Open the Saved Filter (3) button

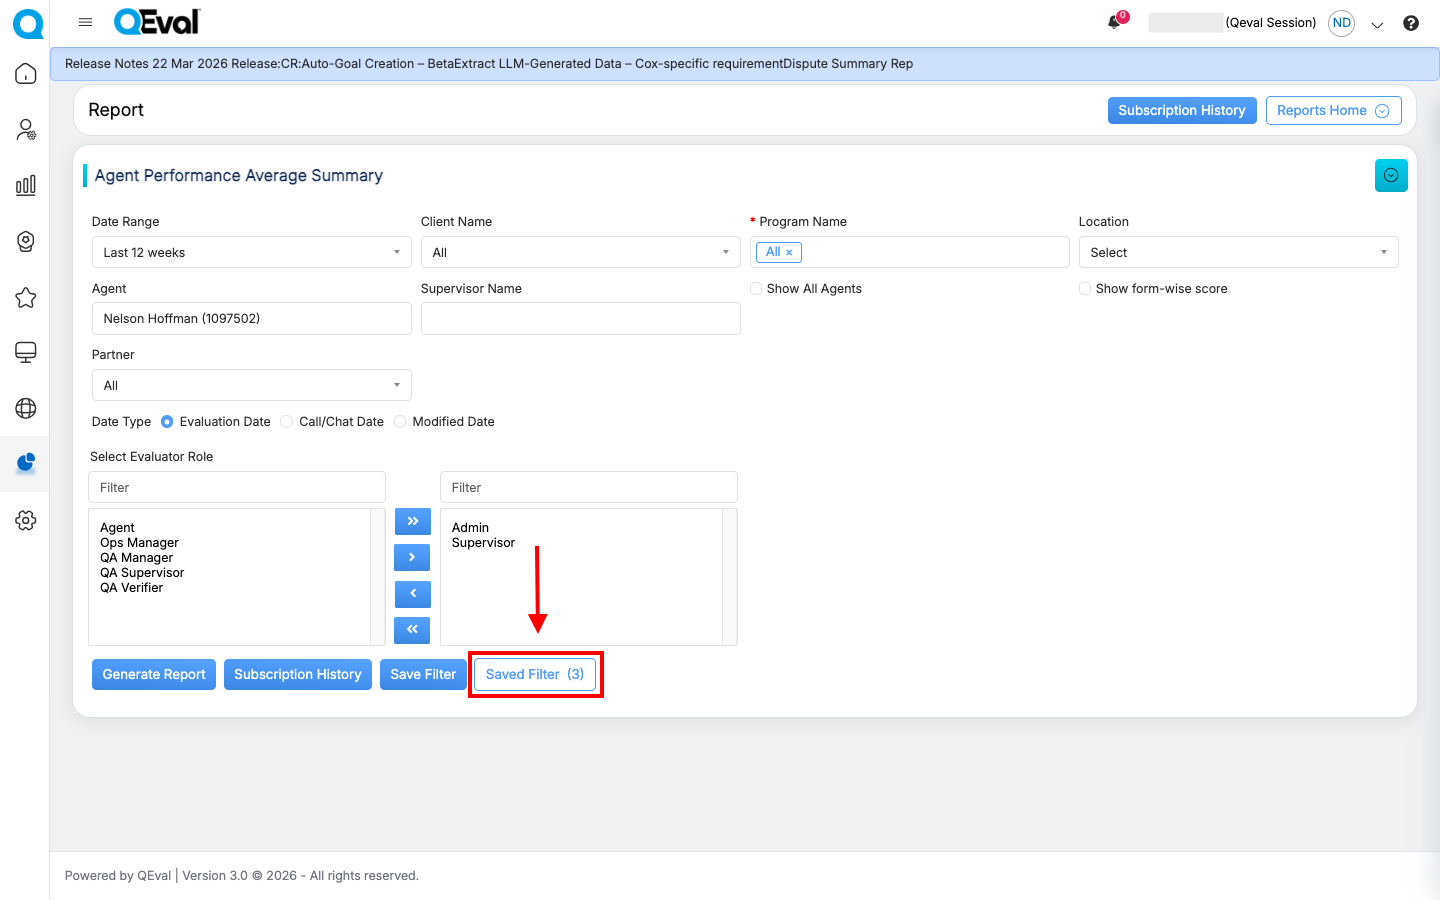[x=534, y=674]
